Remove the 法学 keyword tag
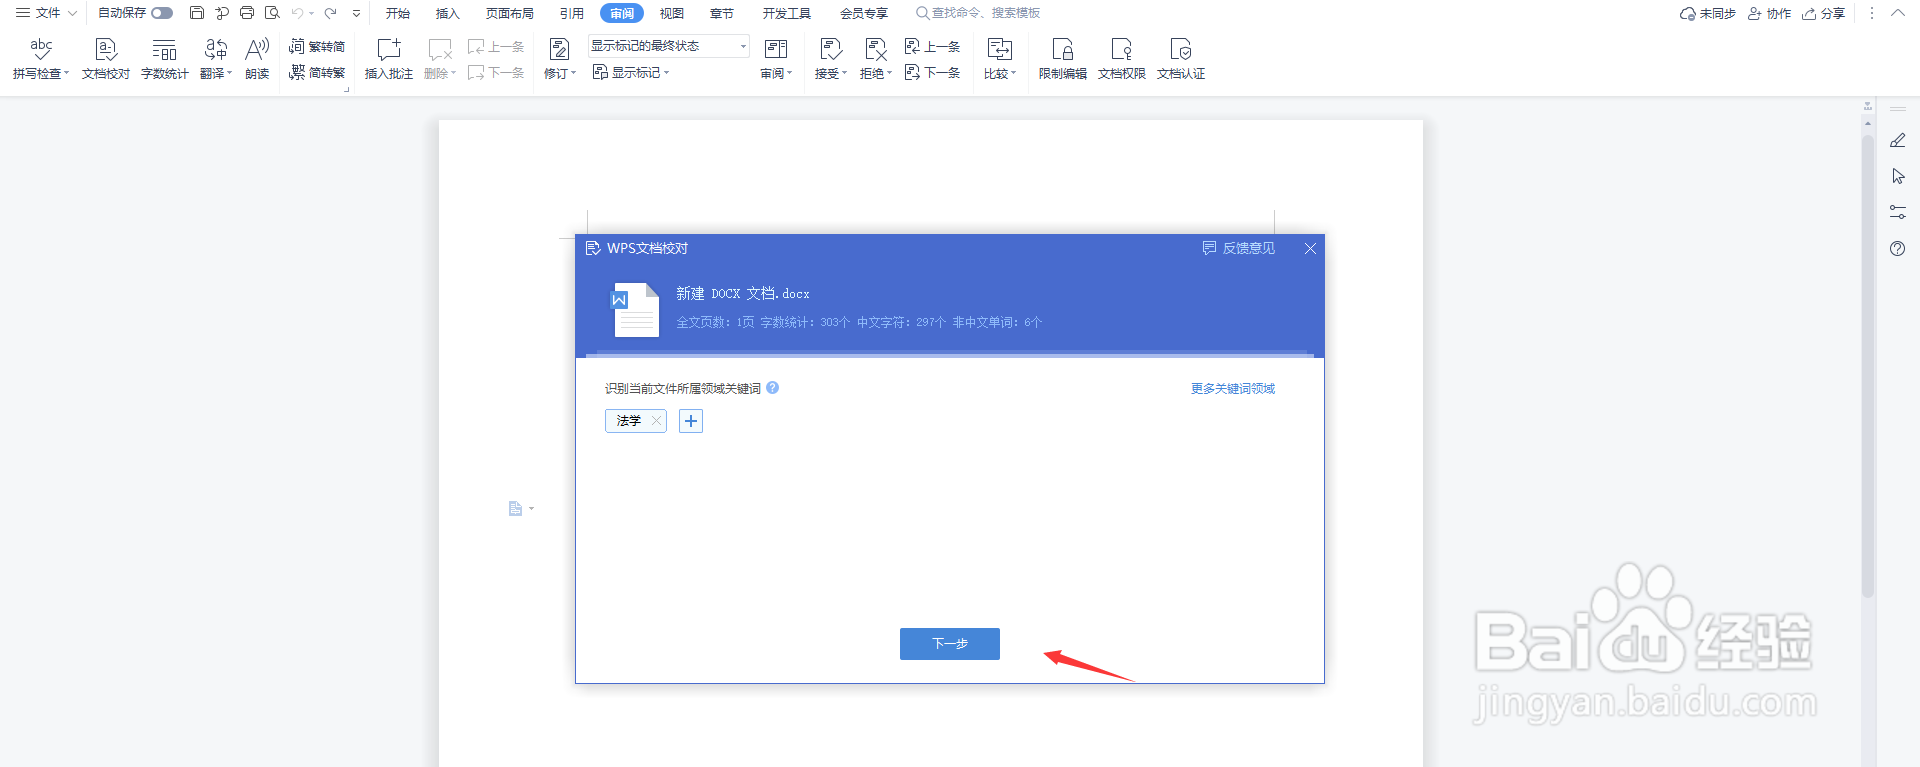 point(656,421)
